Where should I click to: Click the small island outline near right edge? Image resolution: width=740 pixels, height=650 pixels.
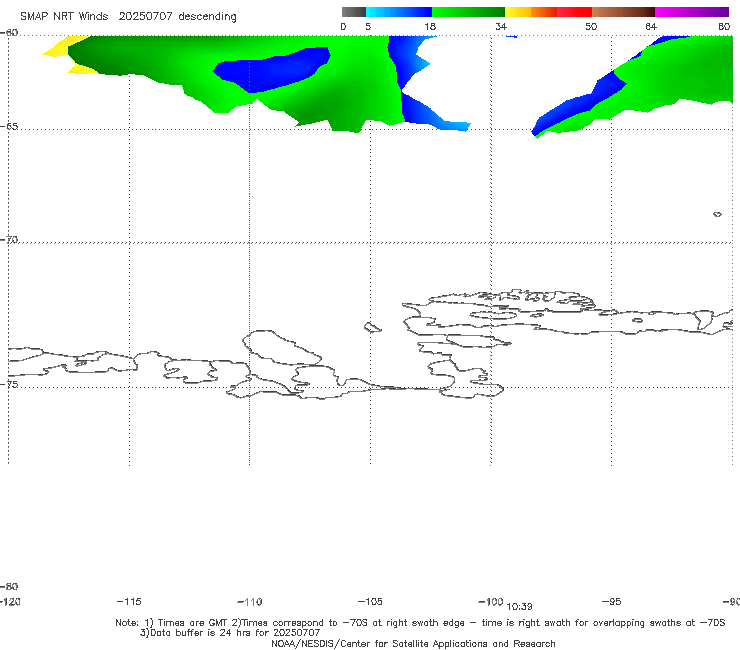click(x=717, y=214)
